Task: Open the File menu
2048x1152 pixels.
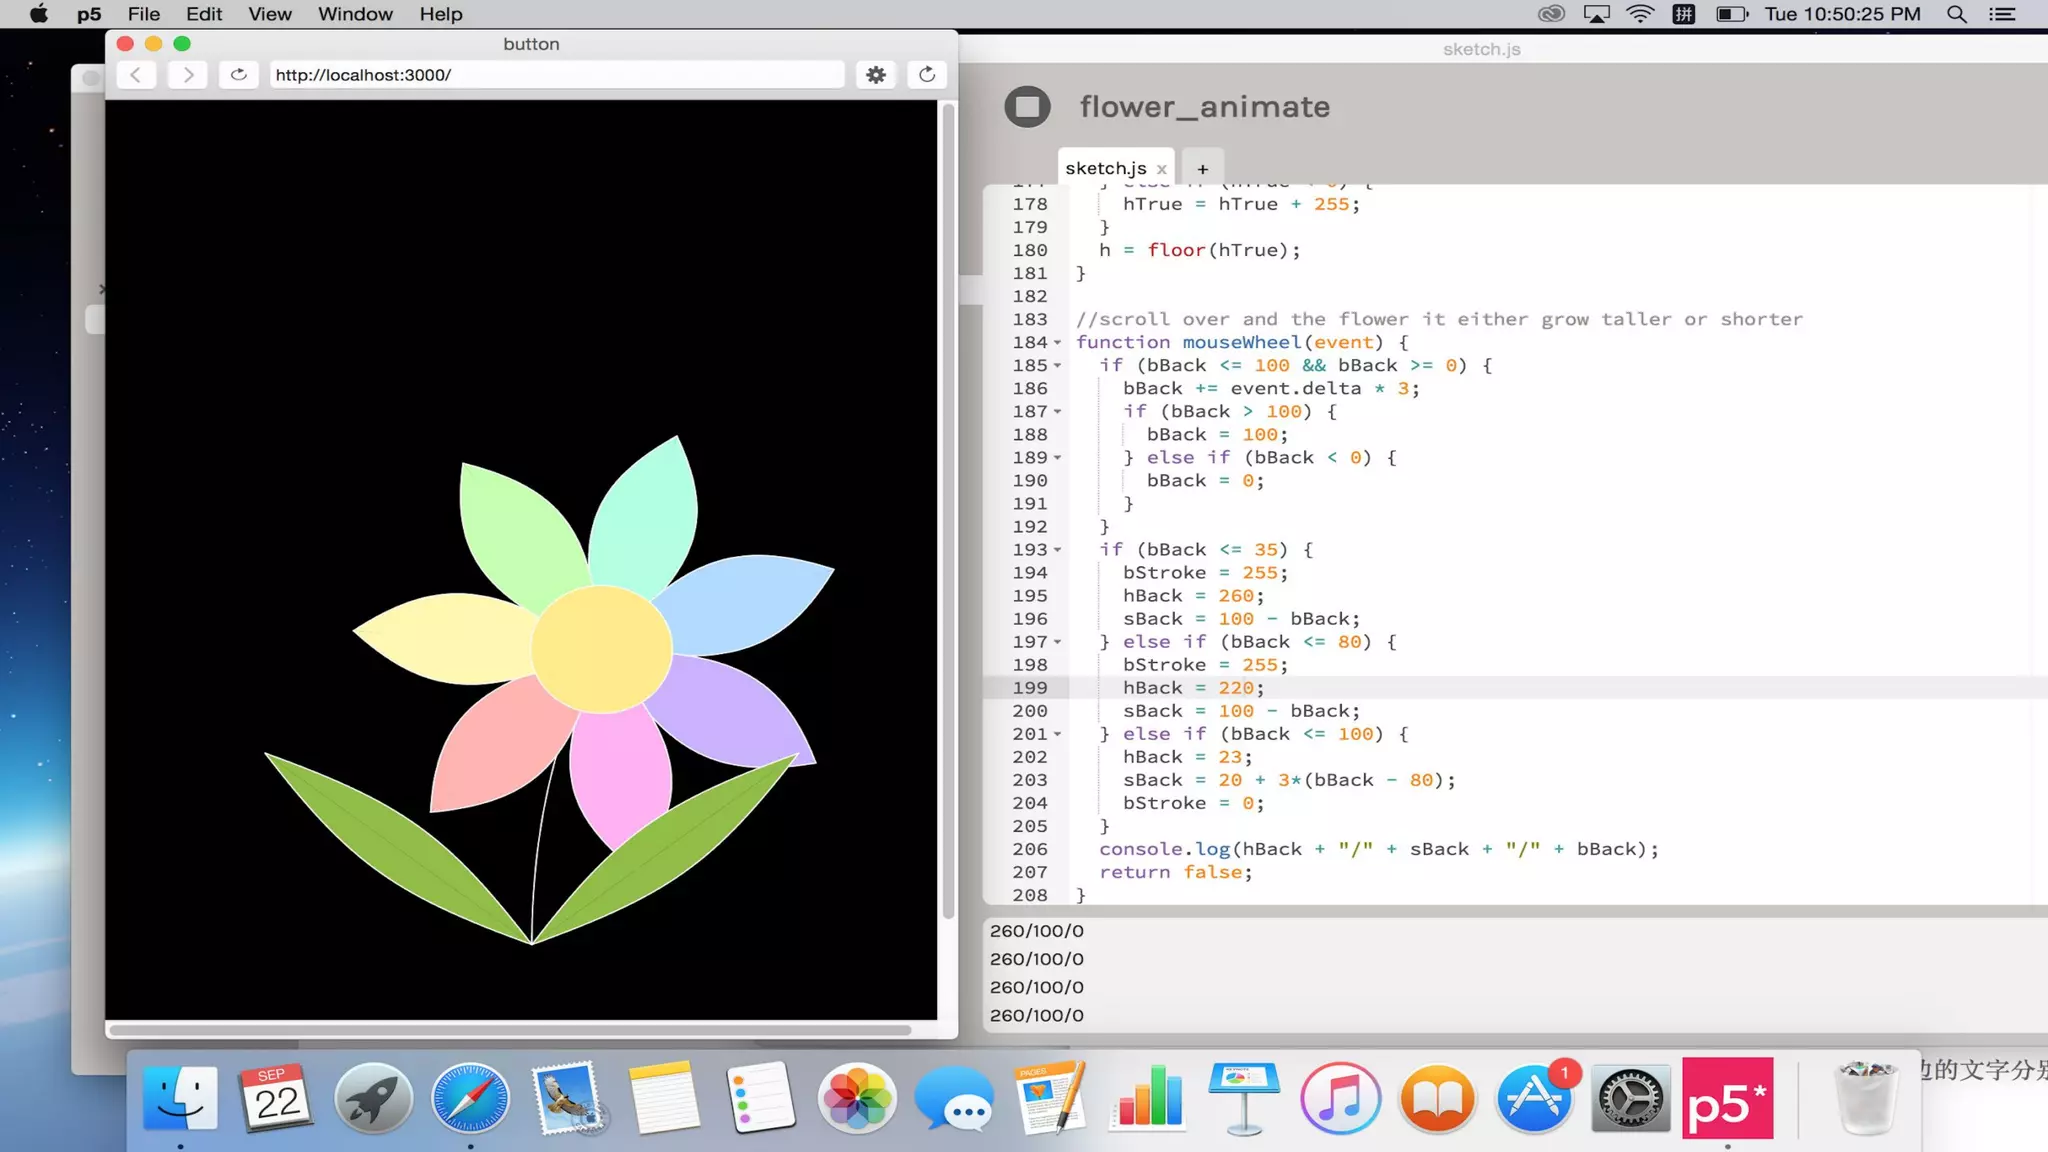Action: [144, 14]
